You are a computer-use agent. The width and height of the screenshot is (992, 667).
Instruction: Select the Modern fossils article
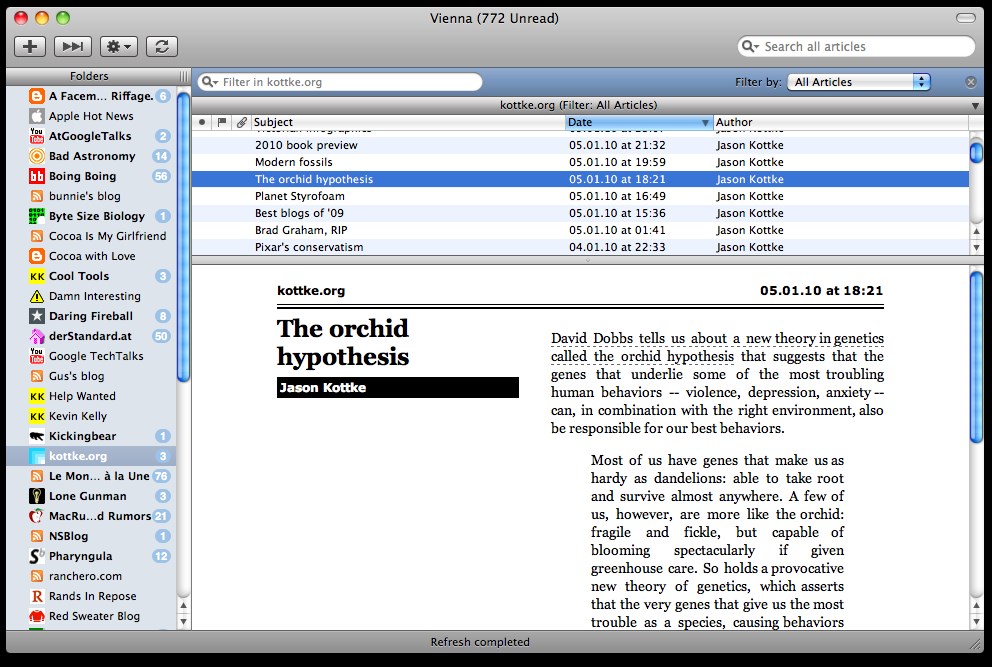click(x=580, y=162)
